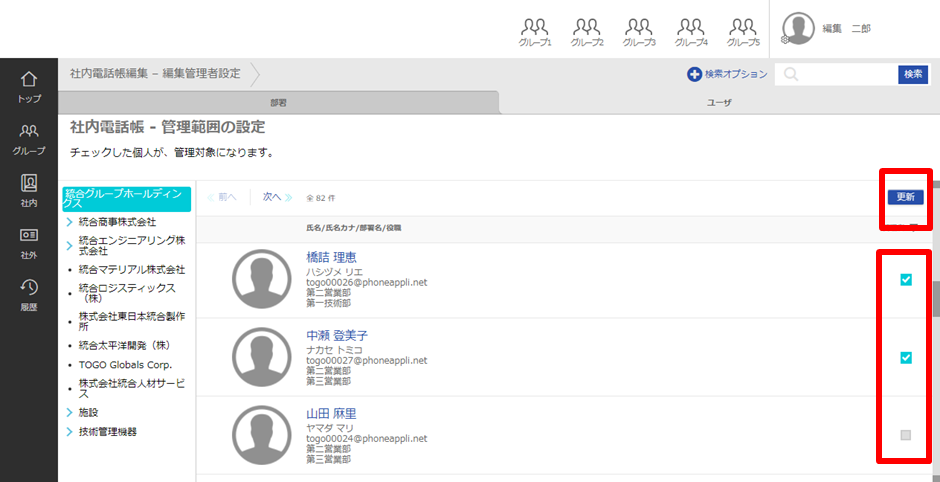Select the グループ5 icon in top bar
Screen dimensions: 940x482
coord(743,32)
